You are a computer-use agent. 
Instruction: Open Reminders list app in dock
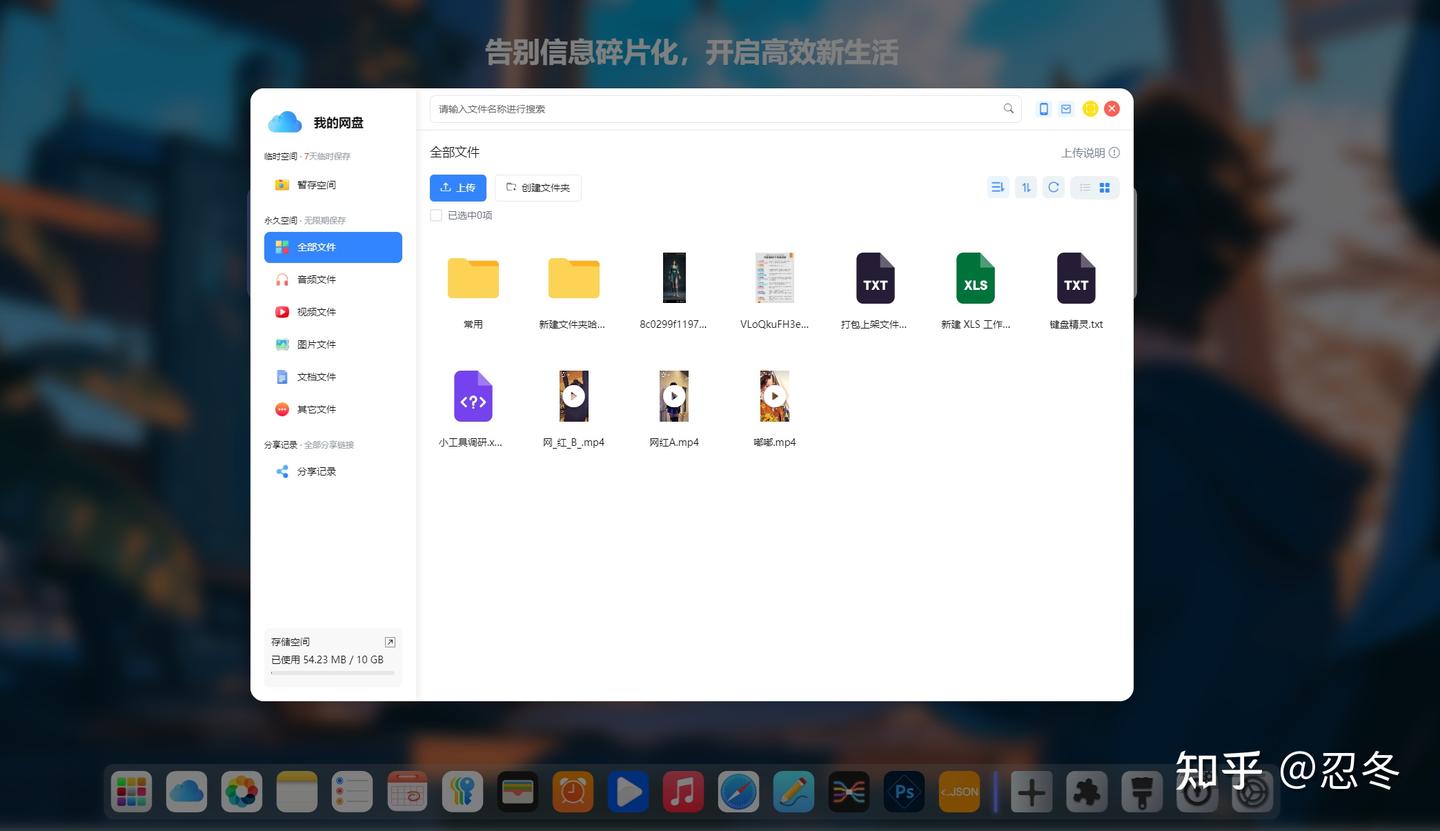point(352,792)
